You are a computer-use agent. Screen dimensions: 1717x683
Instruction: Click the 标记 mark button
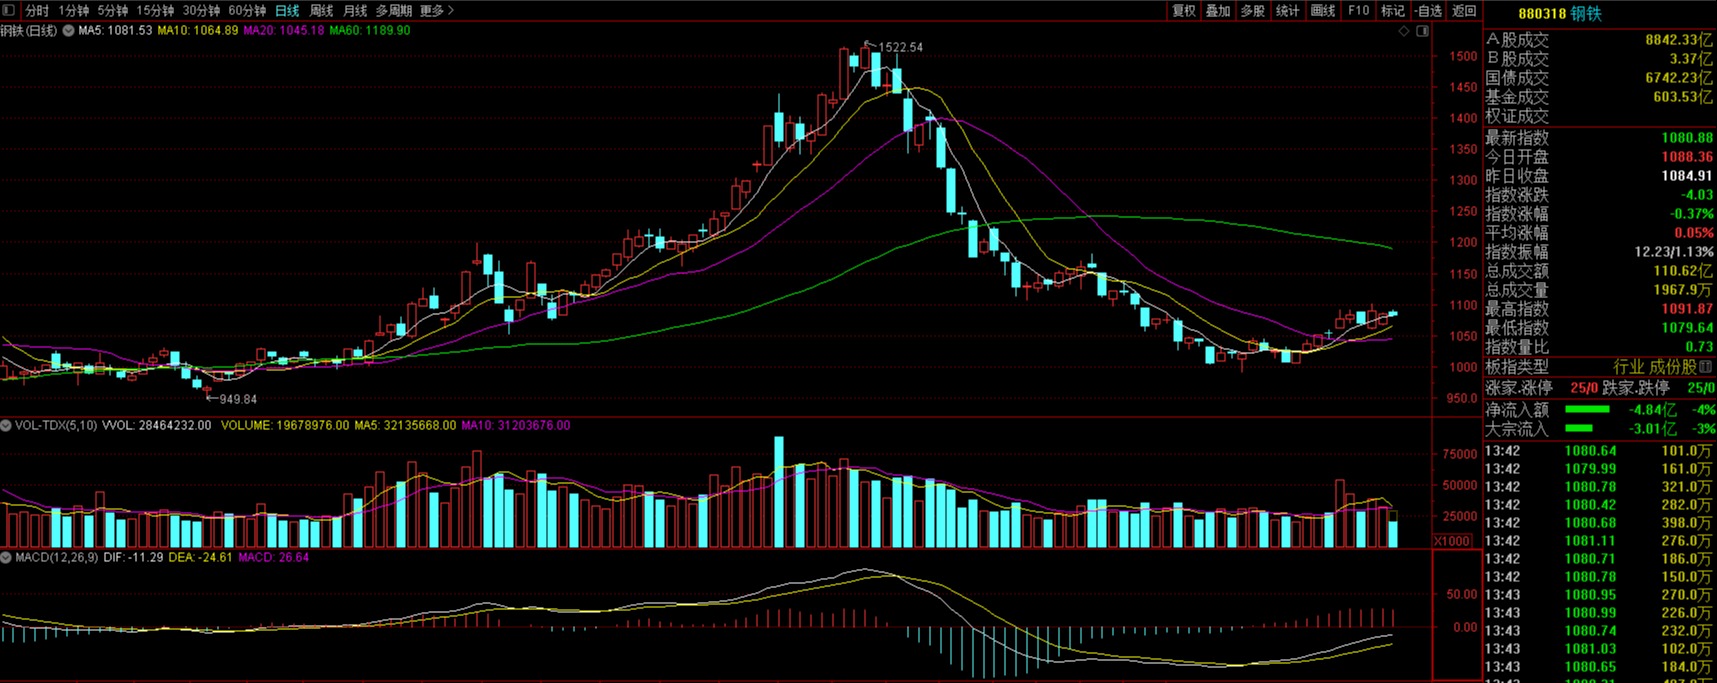1393,11
